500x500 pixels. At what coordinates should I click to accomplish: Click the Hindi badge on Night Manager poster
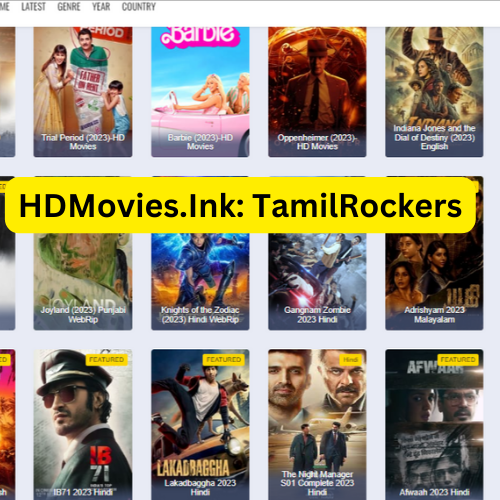(x=350, y=360)
